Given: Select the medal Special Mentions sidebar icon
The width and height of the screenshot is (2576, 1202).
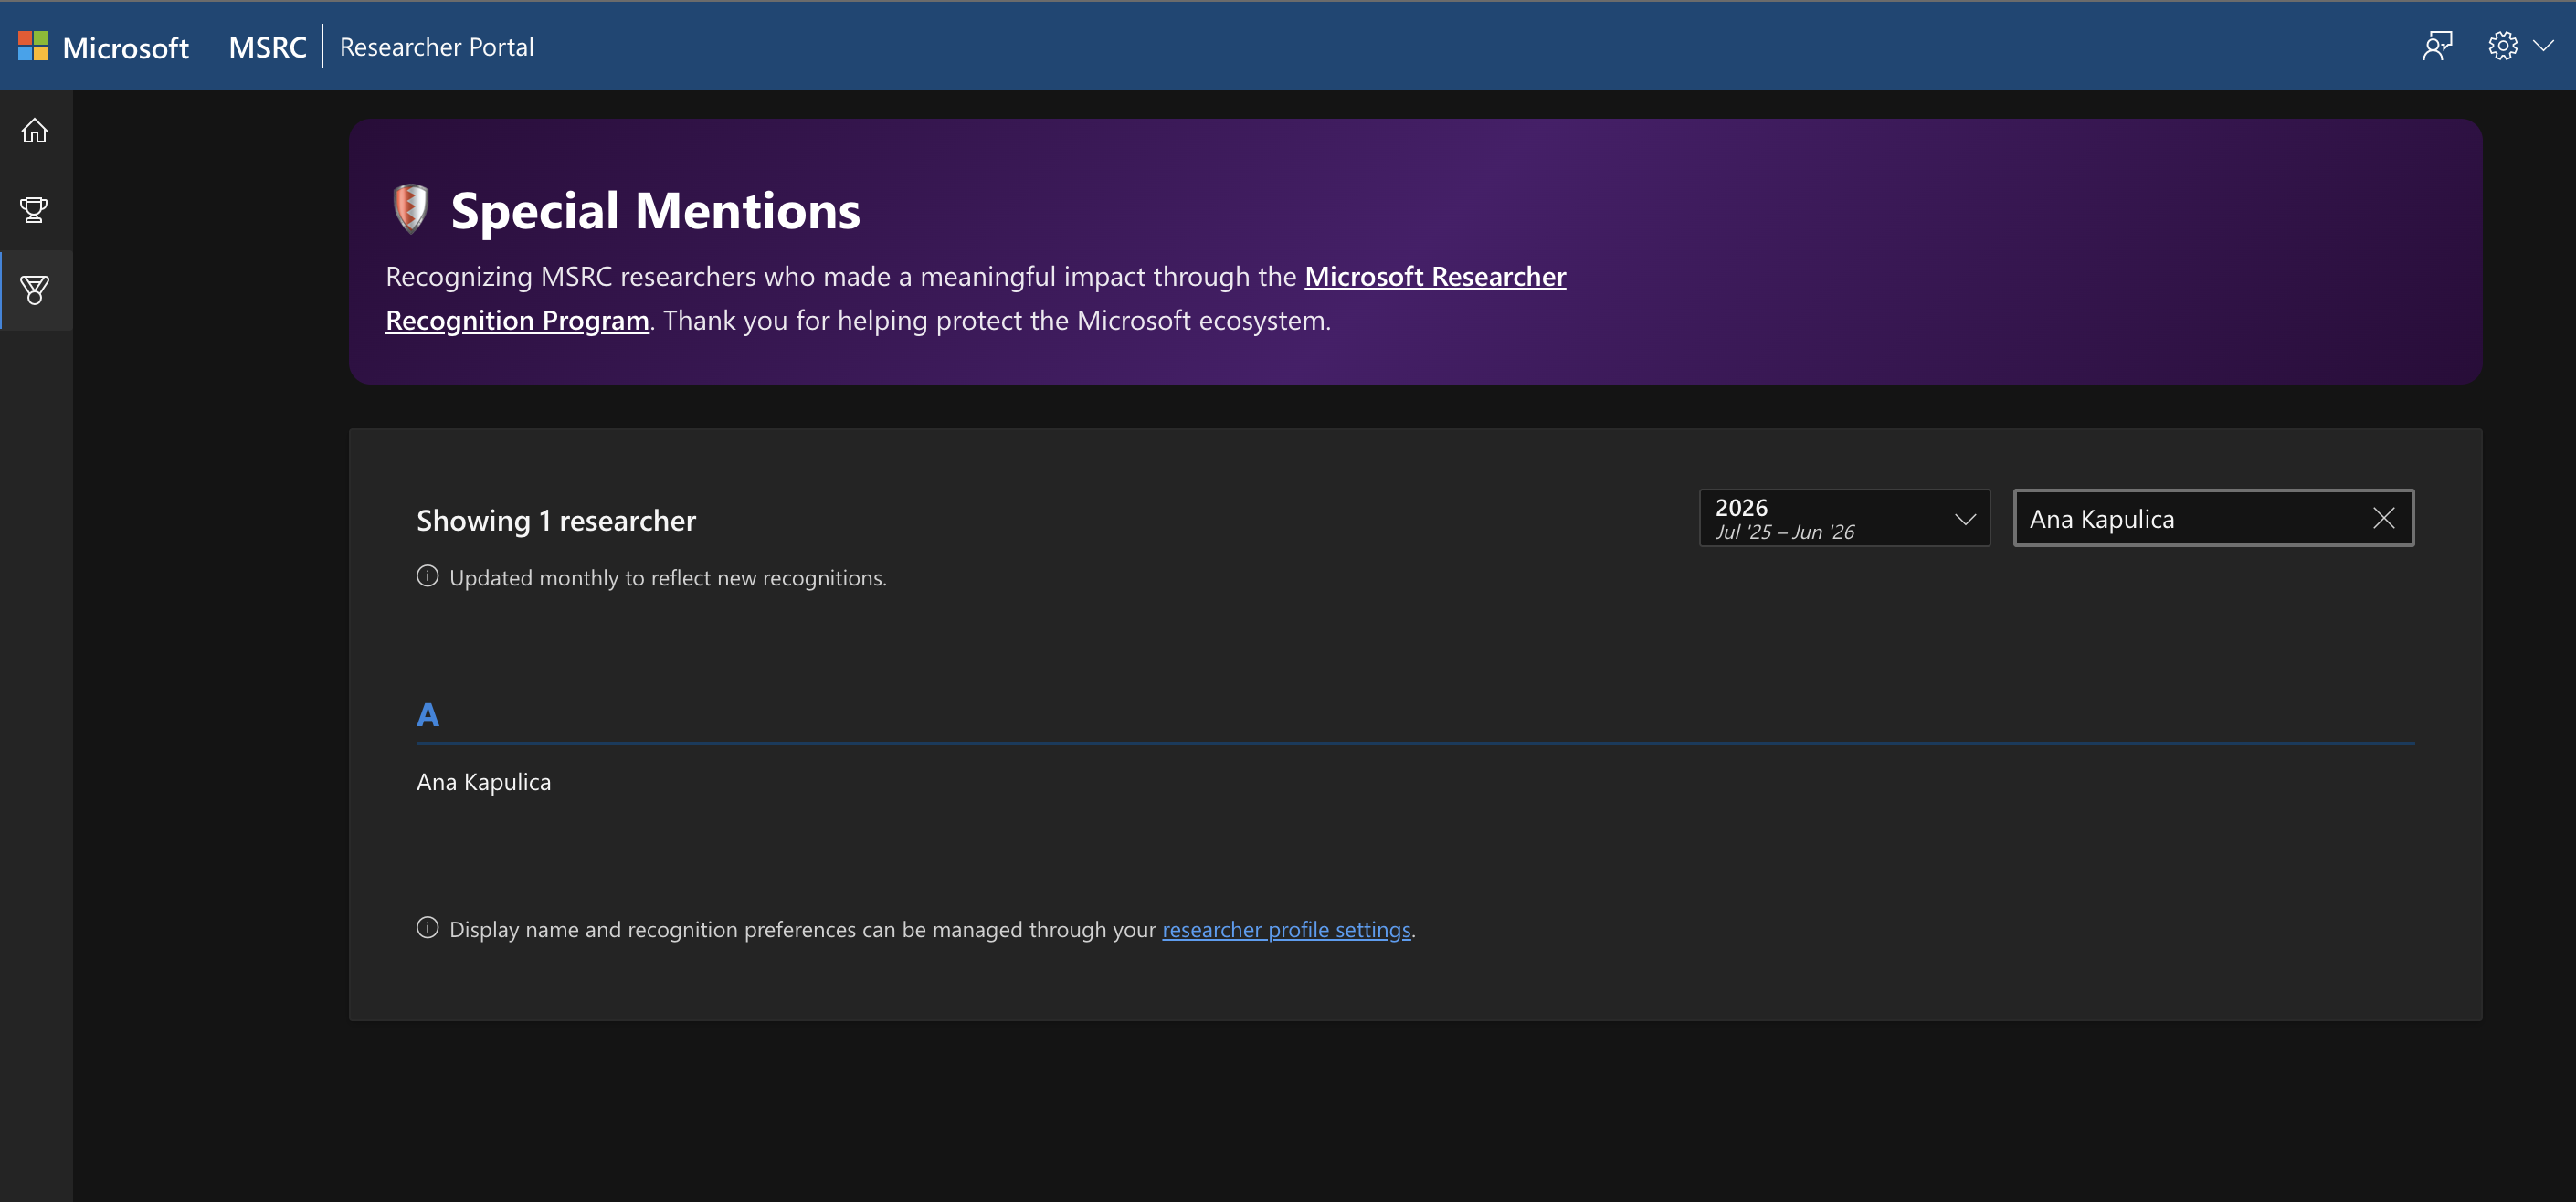Looking at the screenshot, I should (x=35, y=290).
